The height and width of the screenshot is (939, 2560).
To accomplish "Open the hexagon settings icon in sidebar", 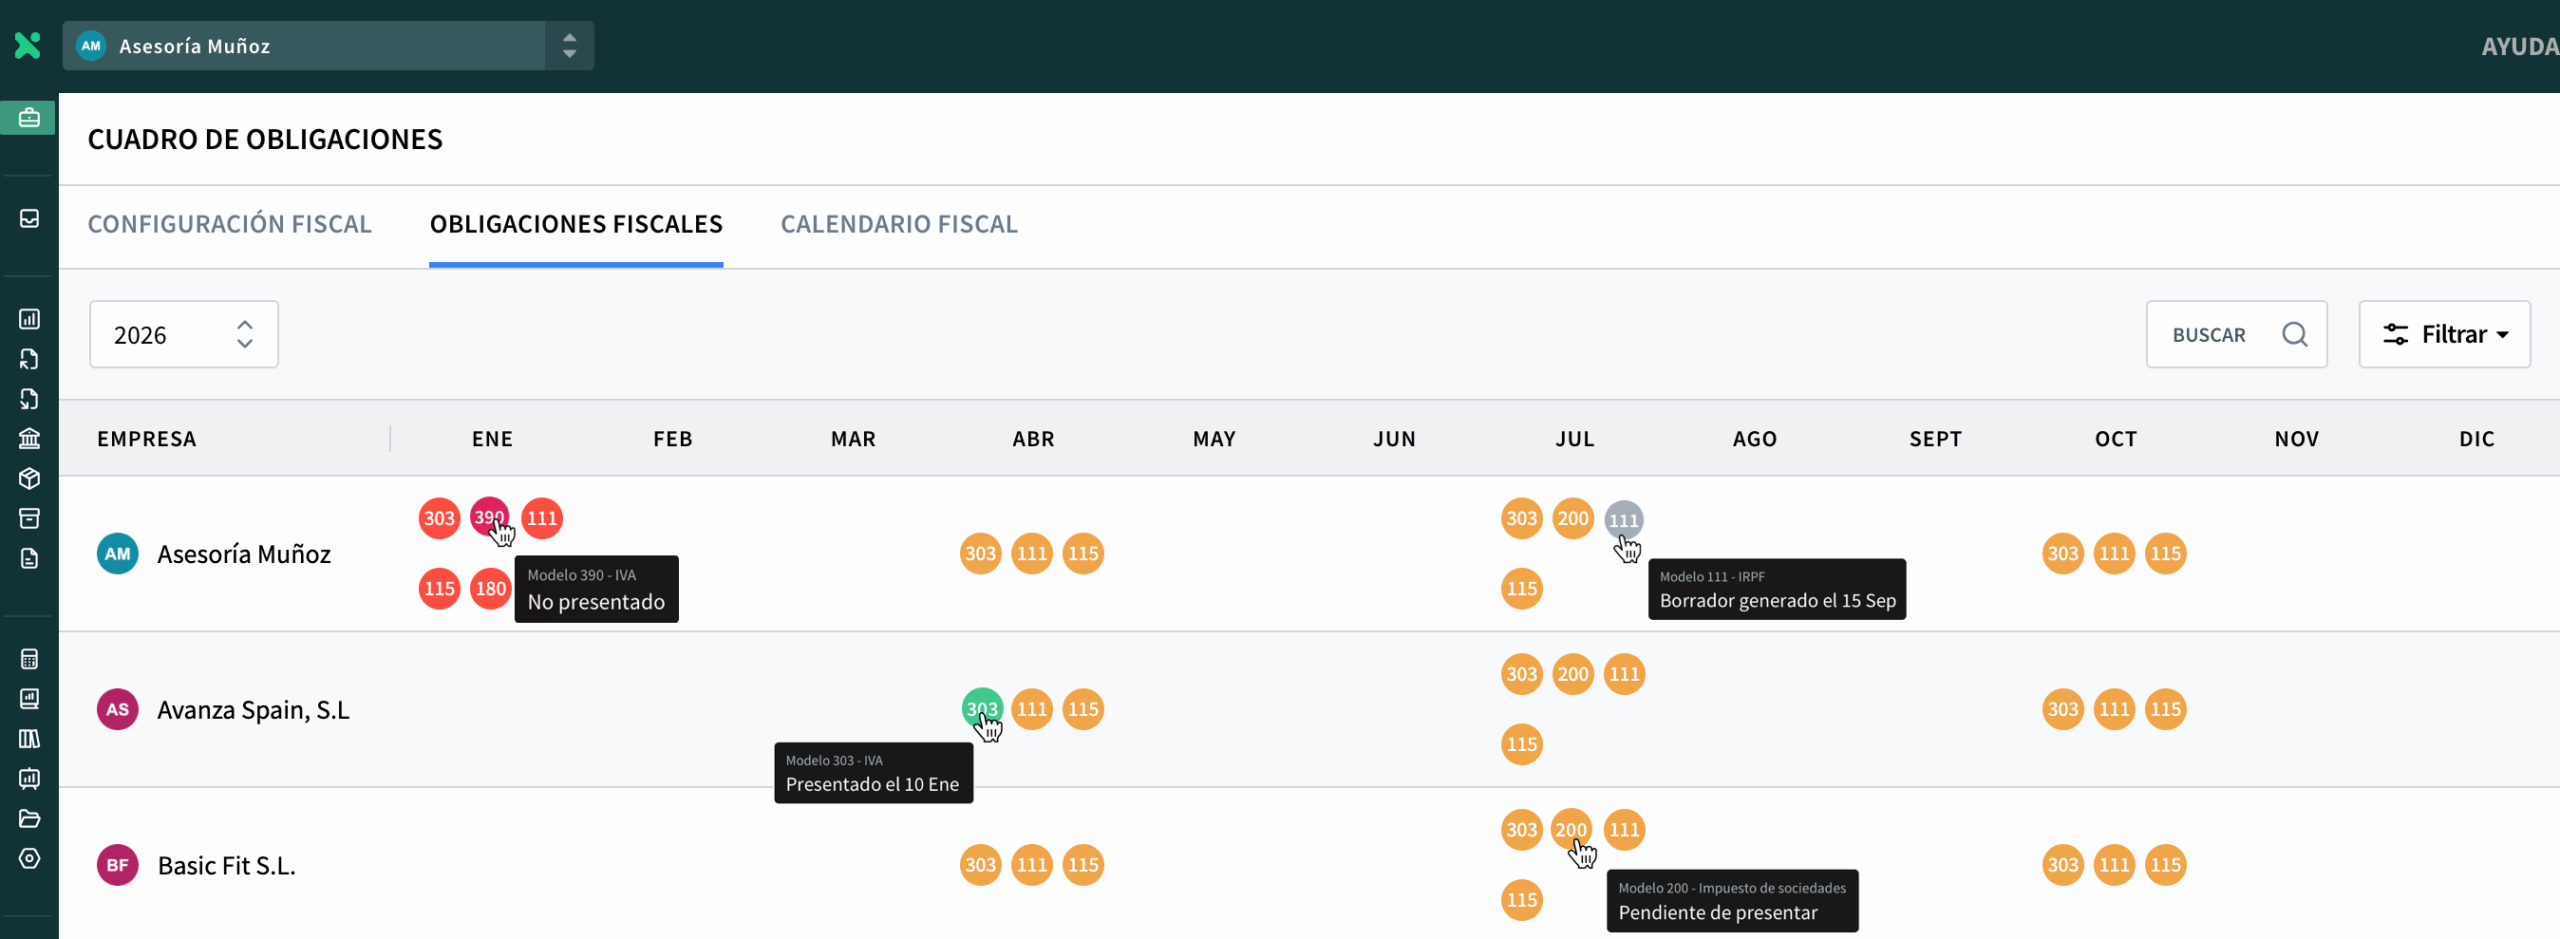I will click(x=29, y=859).
